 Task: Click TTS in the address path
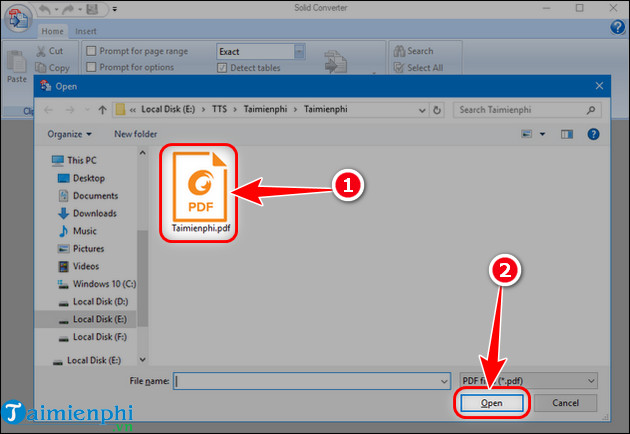[x=219, y=109]
